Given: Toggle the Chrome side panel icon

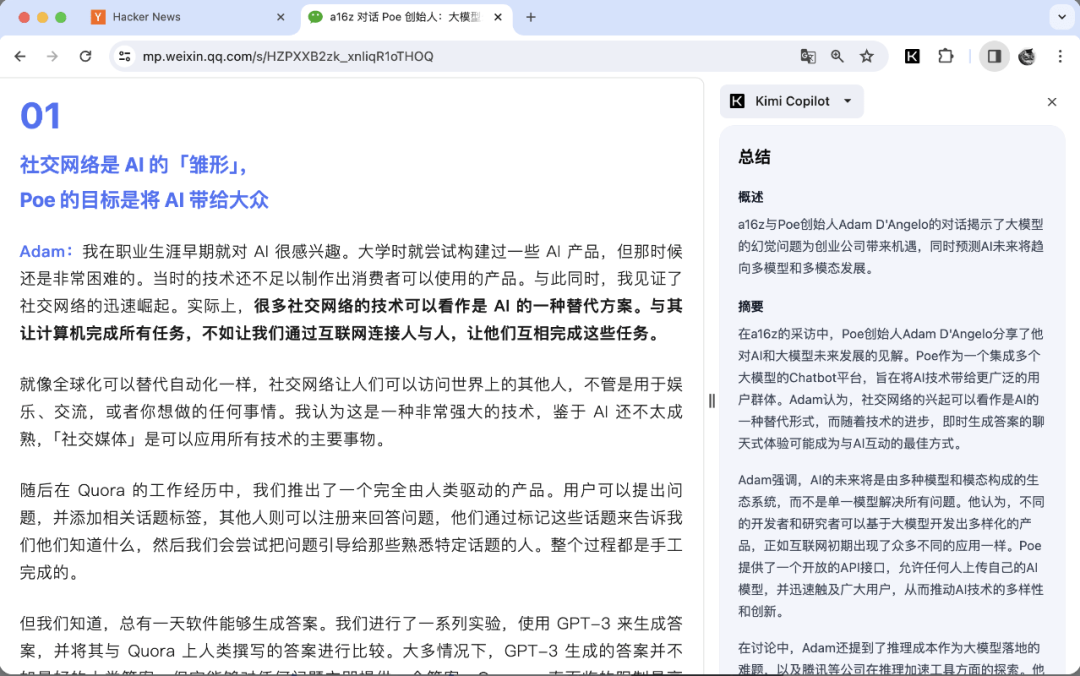Looking at the screenshot, I should pyautogui.click(x=993, y=56).
